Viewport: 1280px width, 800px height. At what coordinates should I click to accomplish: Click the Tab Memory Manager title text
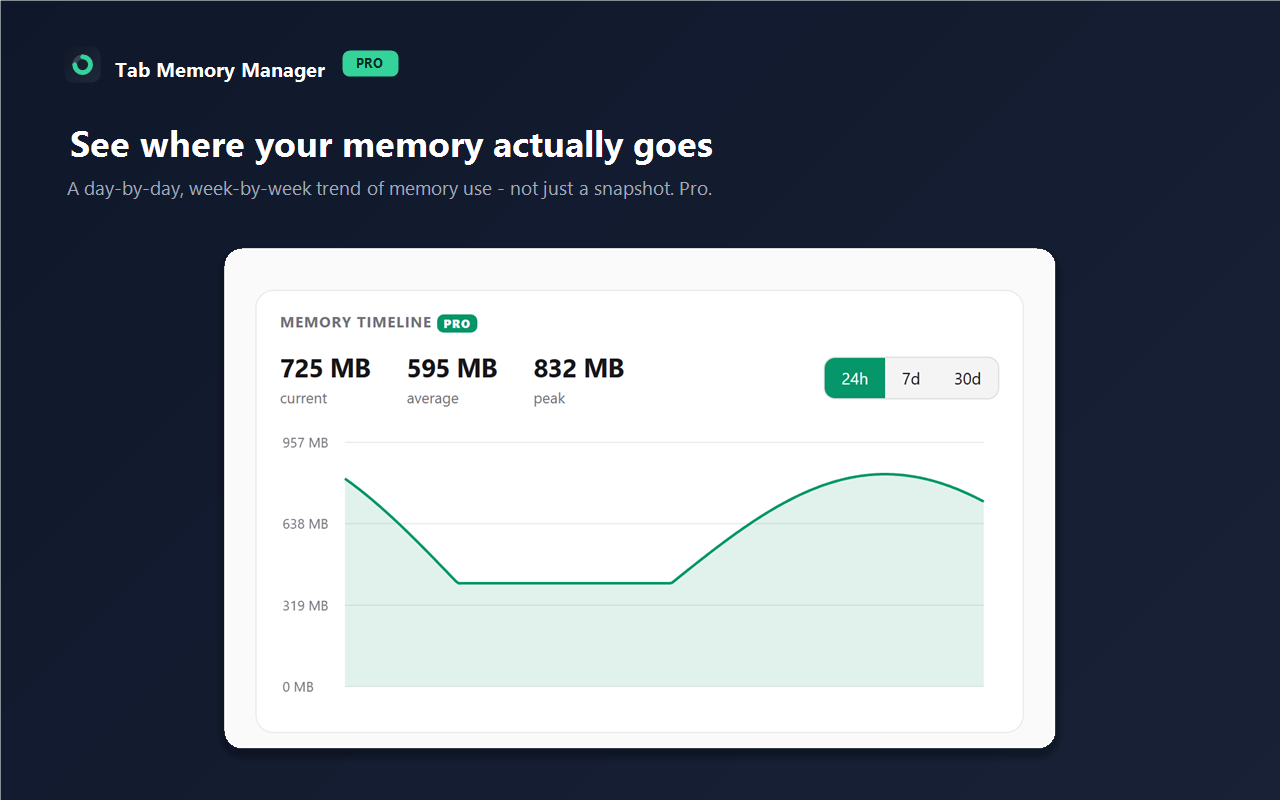[x=220, y=70]
